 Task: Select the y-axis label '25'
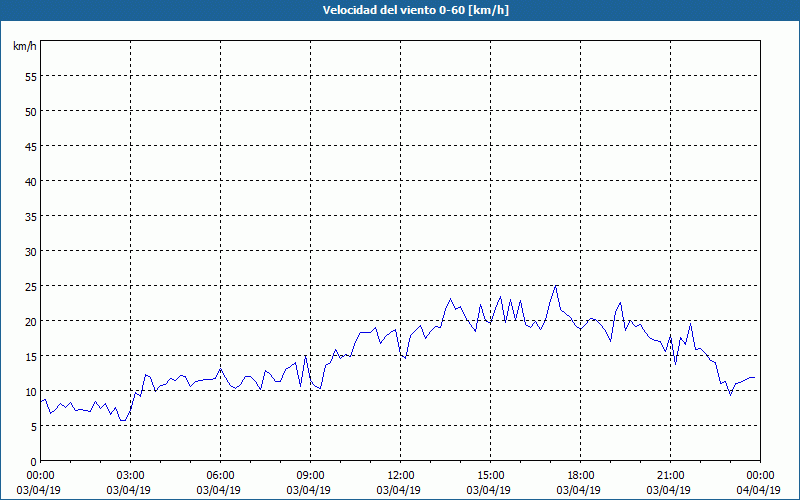(x=31, y=287)
